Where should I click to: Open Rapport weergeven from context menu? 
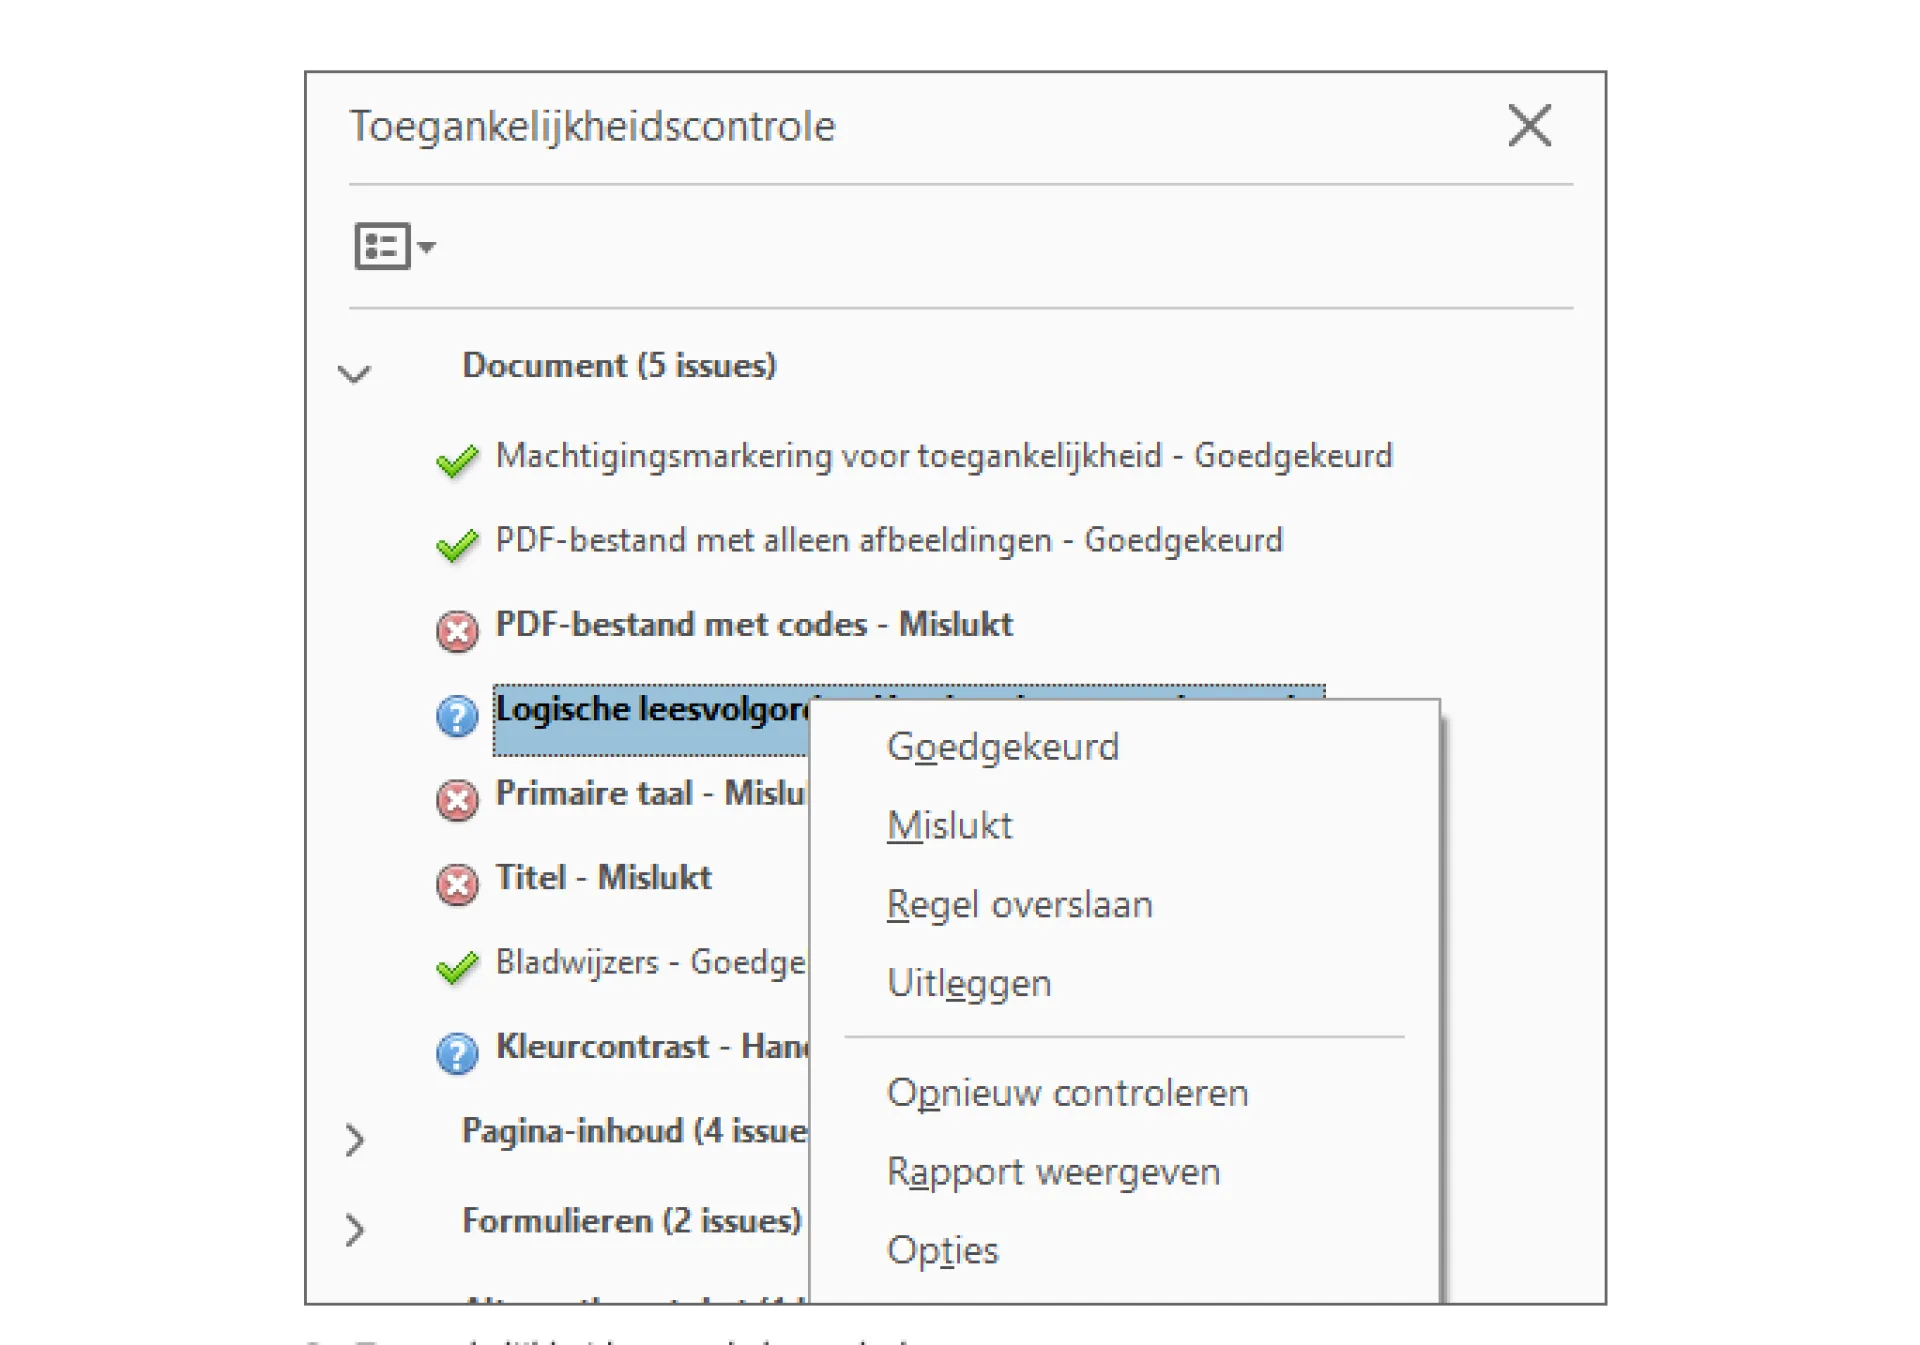click(1054, 1172)
